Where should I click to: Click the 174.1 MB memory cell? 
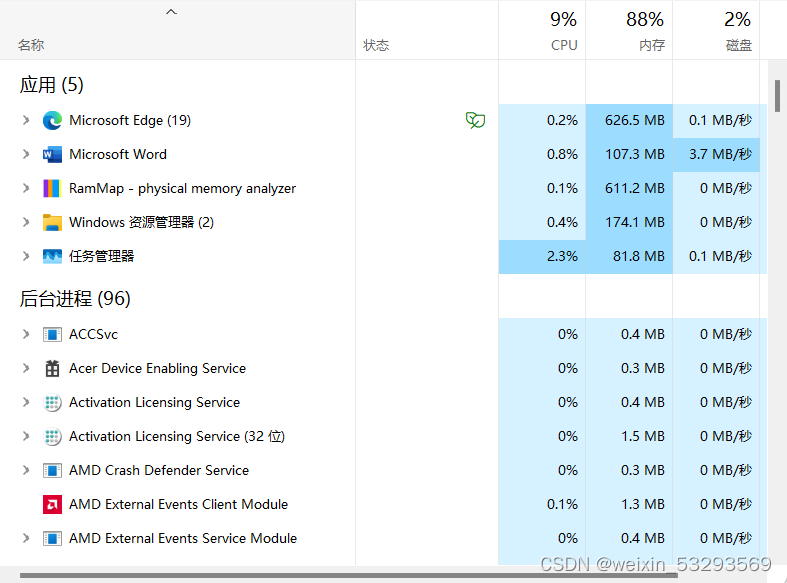coord(629,222)
